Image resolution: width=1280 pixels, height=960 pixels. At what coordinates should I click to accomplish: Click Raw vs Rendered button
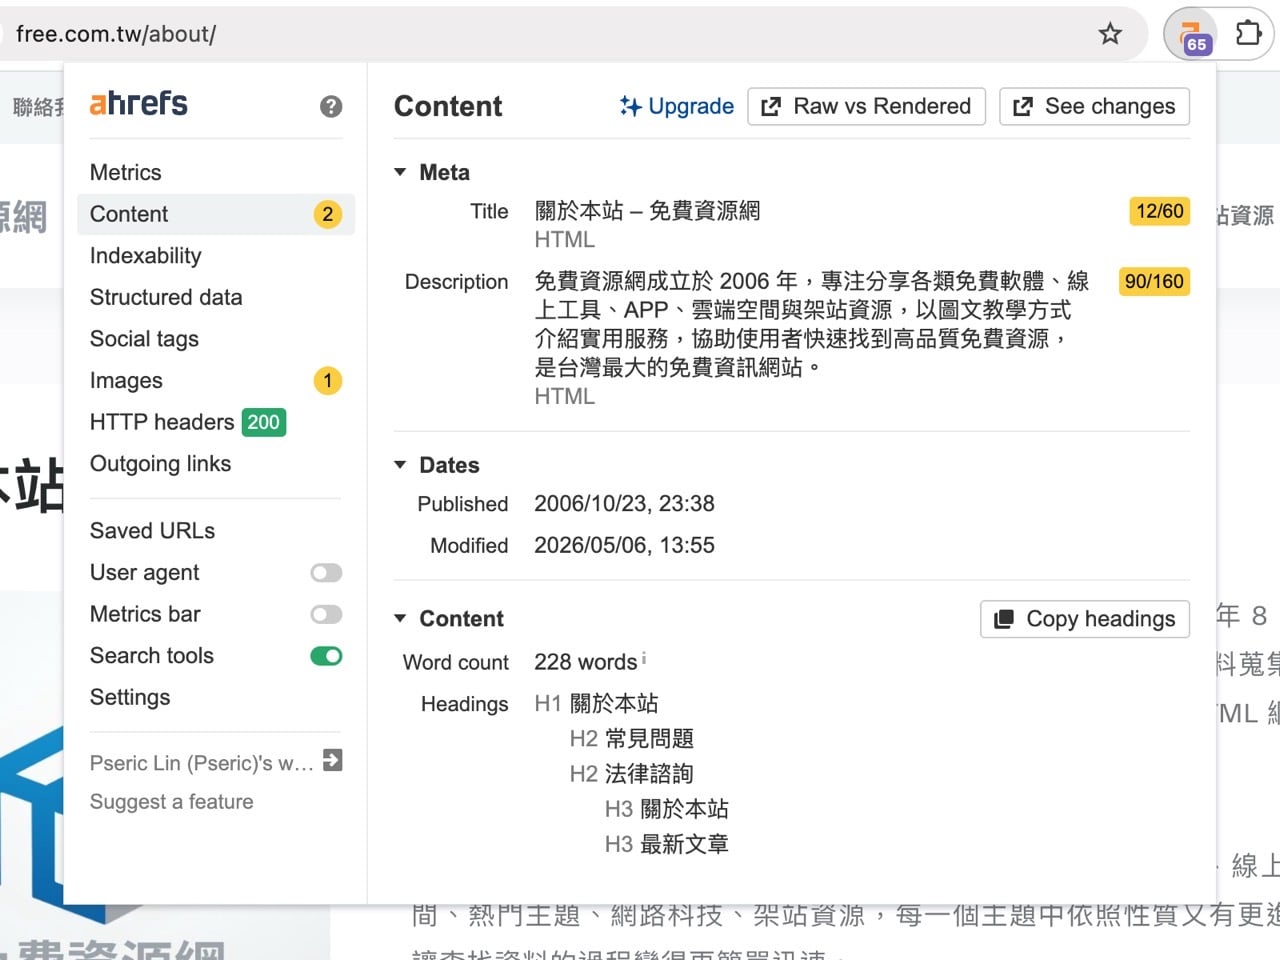click(867, 106)
